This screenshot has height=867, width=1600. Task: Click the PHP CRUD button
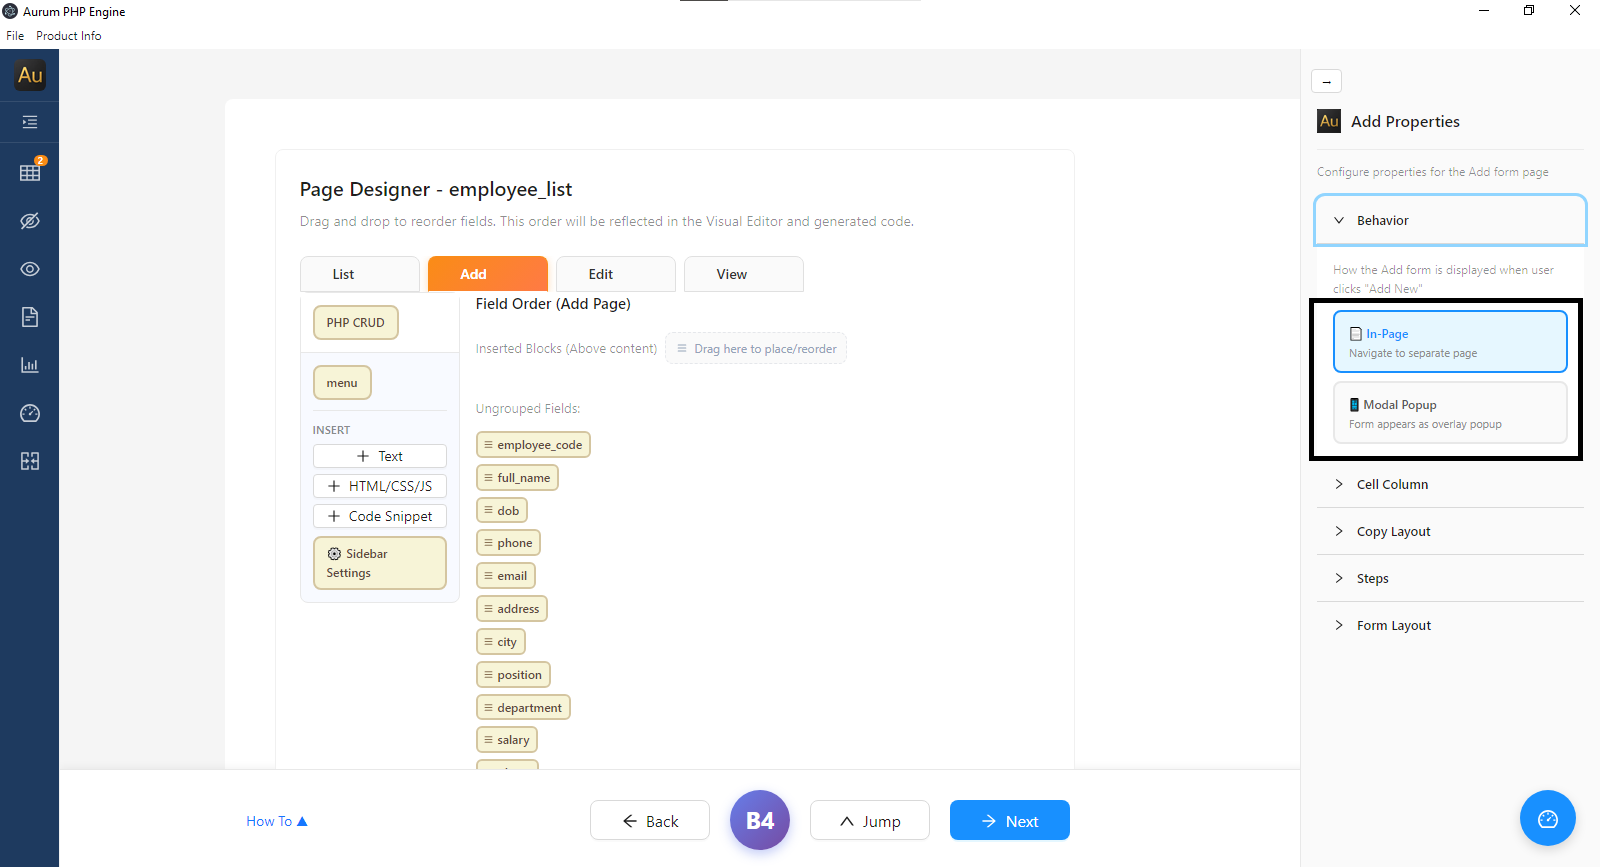(x=356, y=323)
